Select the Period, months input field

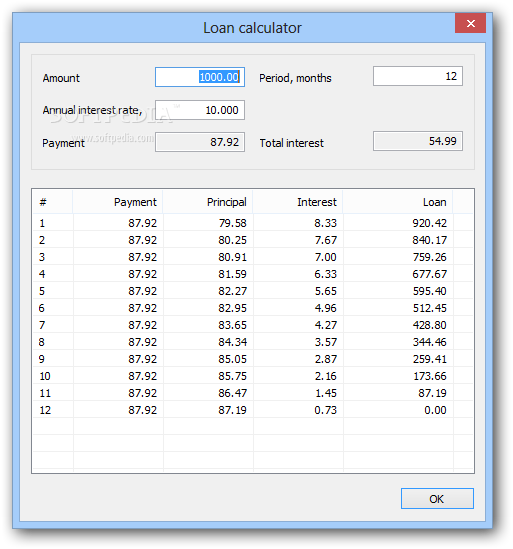(x=418, y=76)
